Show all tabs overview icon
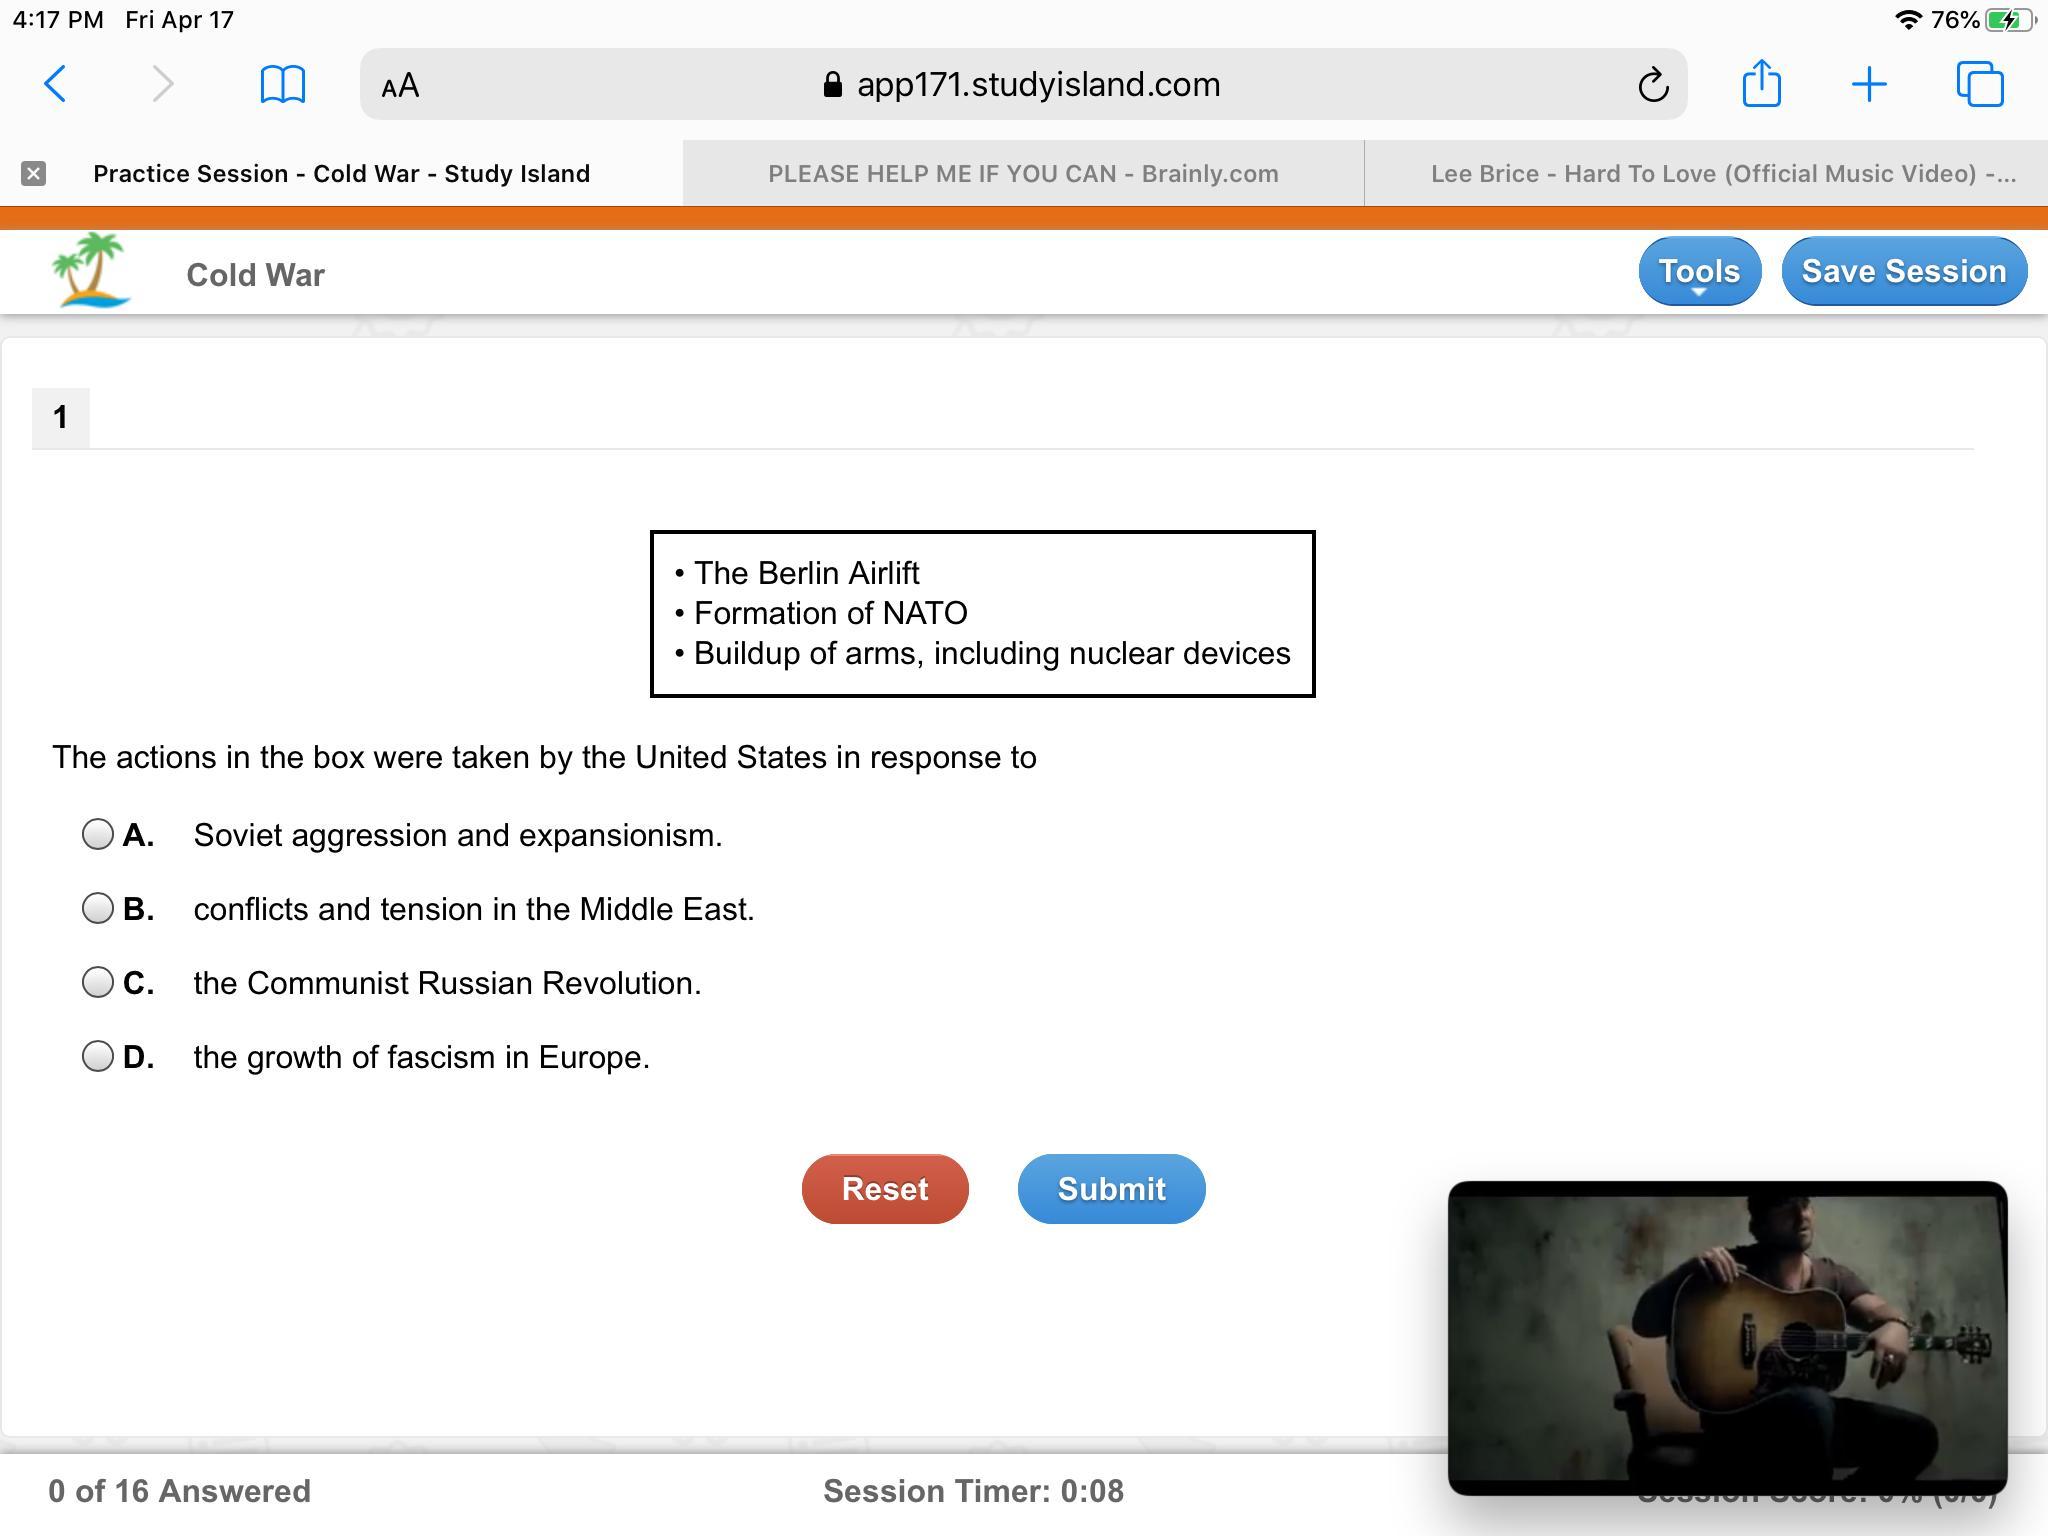 point(1979,84)
